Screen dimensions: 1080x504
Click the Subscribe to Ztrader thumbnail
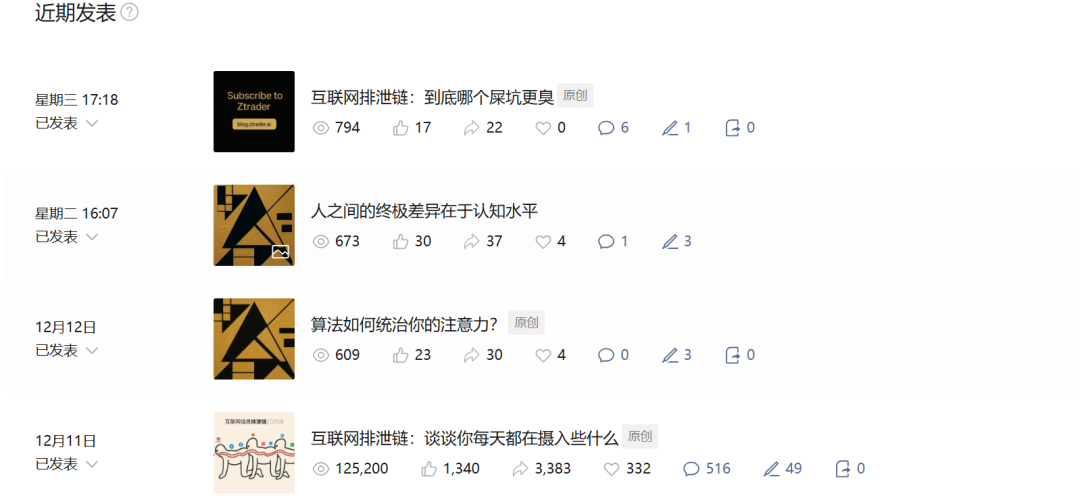click(254, 112)
